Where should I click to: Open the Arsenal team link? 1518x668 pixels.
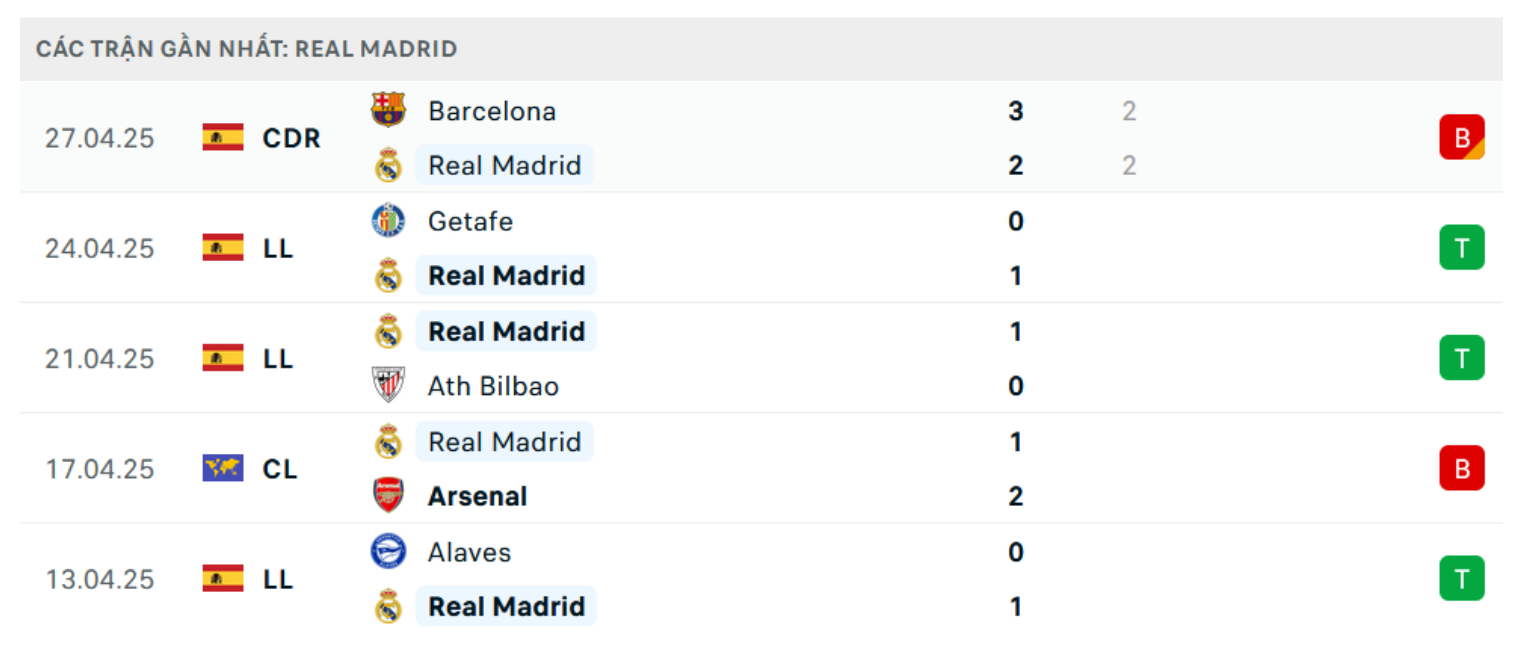(478, 496)
